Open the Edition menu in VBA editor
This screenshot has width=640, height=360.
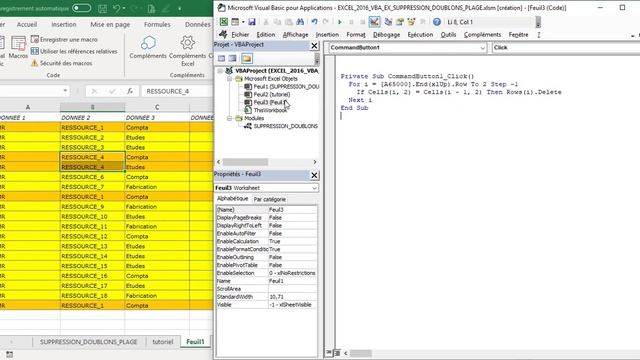[x=266, y=35]
